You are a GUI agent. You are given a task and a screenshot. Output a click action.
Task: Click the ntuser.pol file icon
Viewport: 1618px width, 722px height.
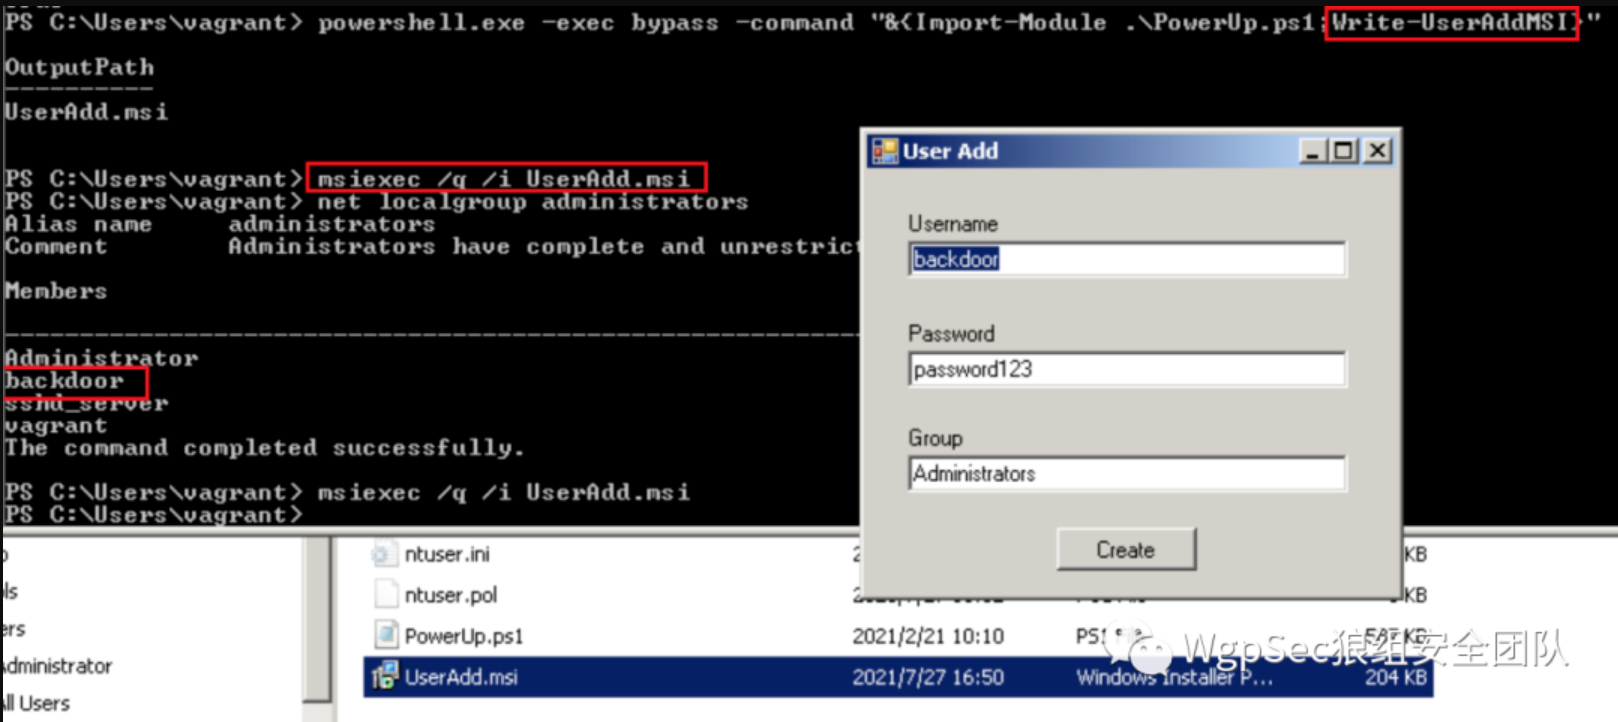[385, 594]
